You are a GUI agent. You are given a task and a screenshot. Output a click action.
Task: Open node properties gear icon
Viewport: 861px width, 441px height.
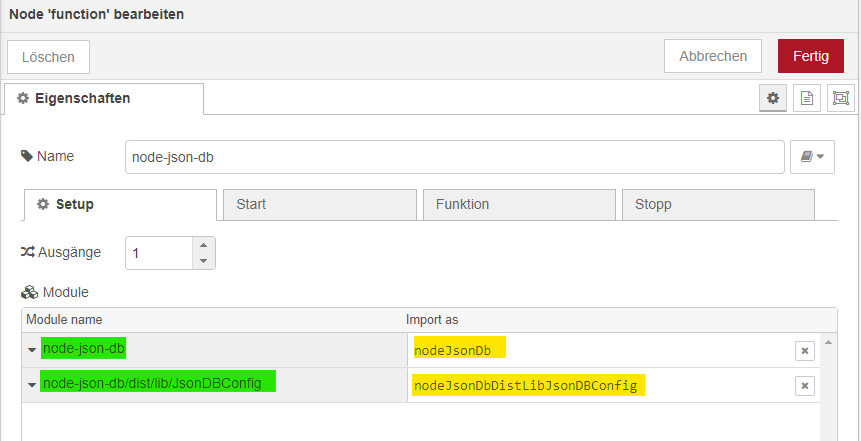click(773, 98)
